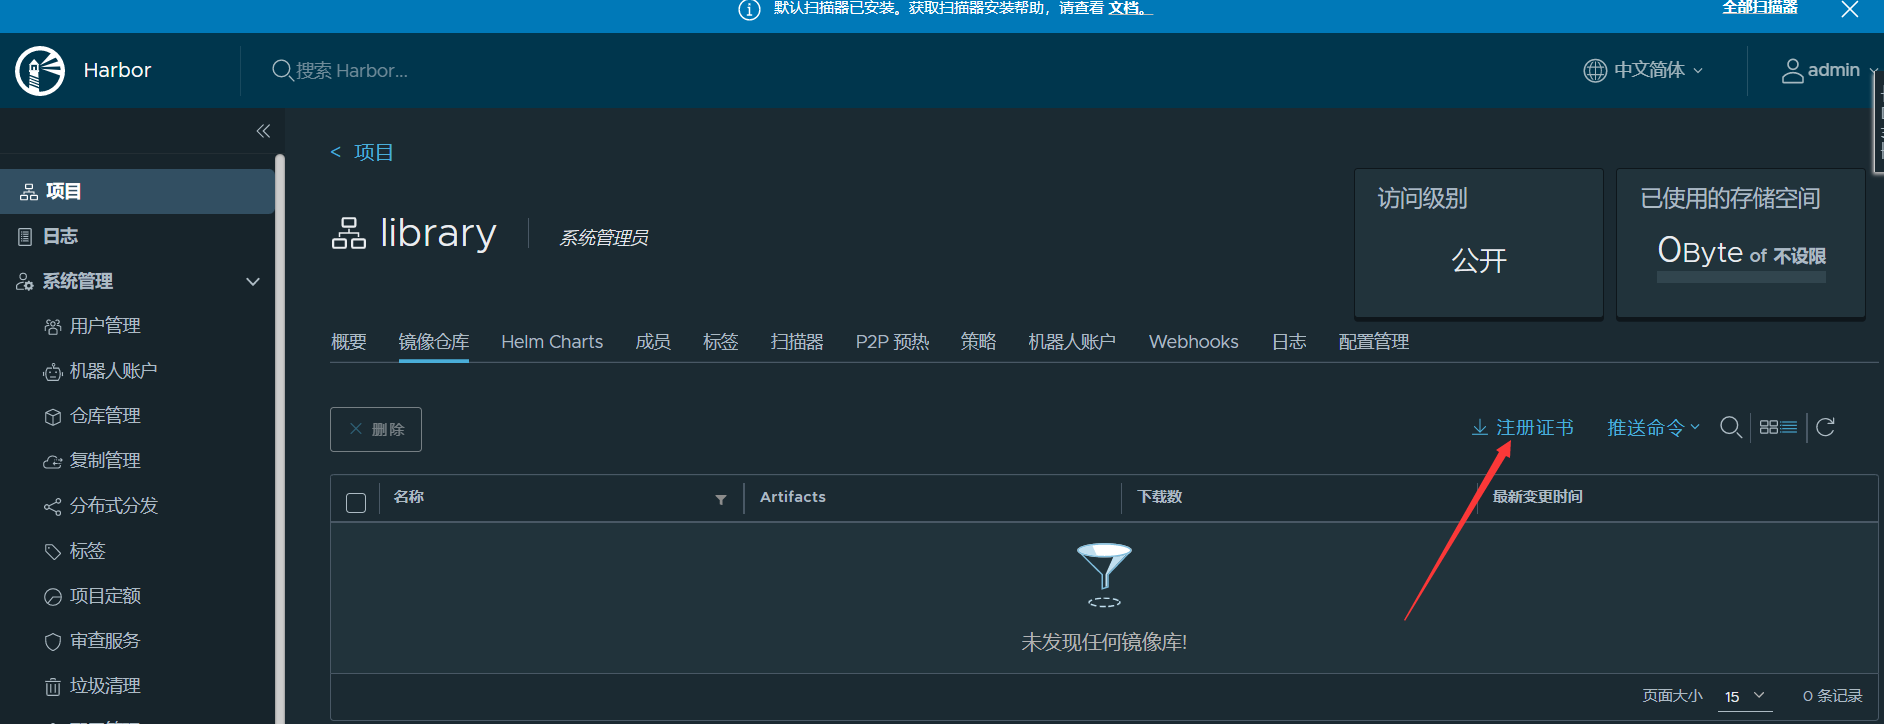Close the top notification banner

point(1850,9)
